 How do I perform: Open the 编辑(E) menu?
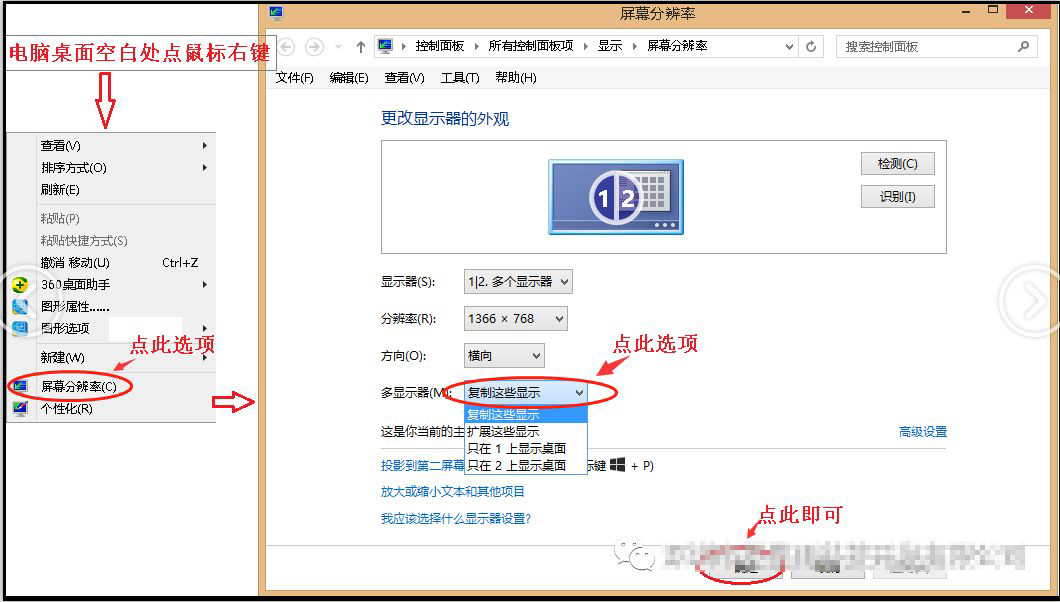pyautogui.click(x=349, y=78)
